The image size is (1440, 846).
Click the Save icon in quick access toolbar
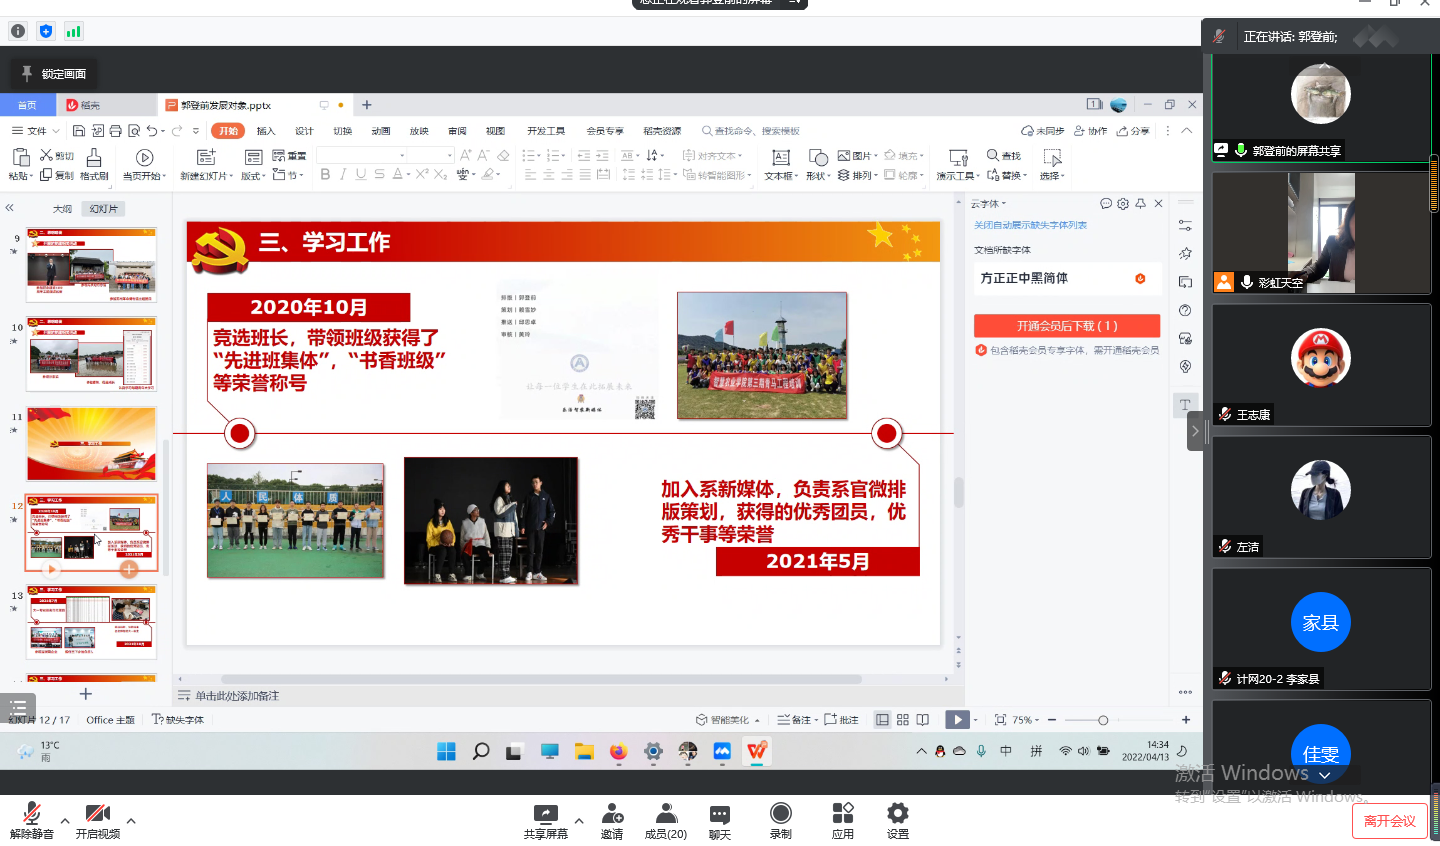pos(79,131)
